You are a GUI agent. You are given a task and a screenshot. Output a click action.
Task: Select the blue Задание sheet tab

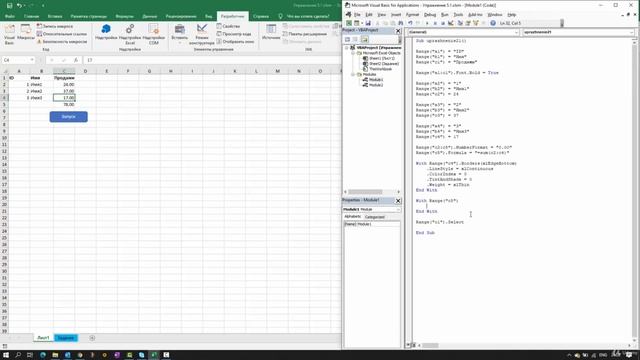(66, 338)
